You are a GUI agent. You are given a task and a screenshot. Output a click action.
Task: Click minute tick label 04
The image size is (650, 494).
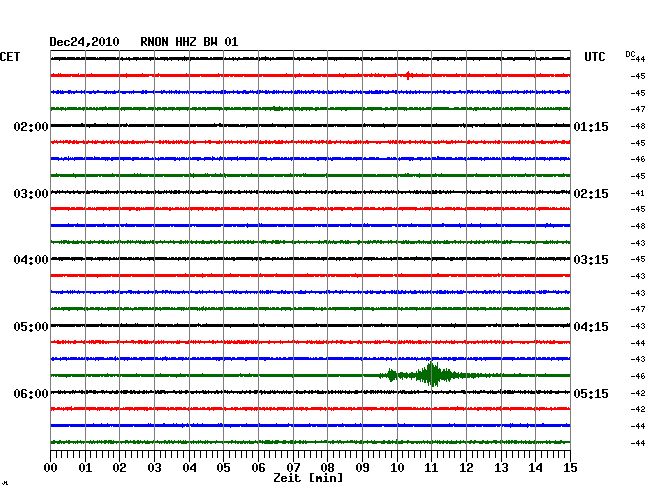[x=189, y=467]
